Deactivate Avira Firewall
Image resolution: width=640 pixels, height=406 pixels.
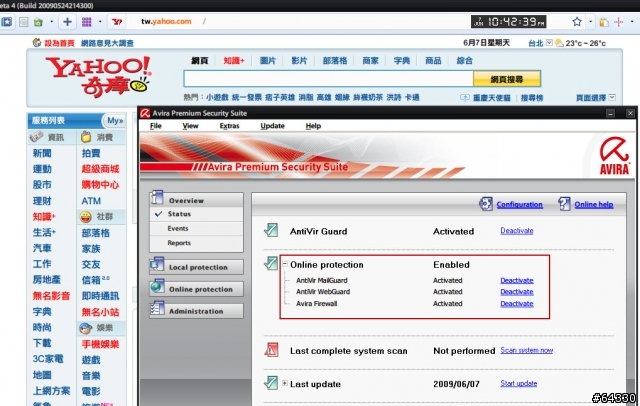pyautogui.click(x=517, y=304)
